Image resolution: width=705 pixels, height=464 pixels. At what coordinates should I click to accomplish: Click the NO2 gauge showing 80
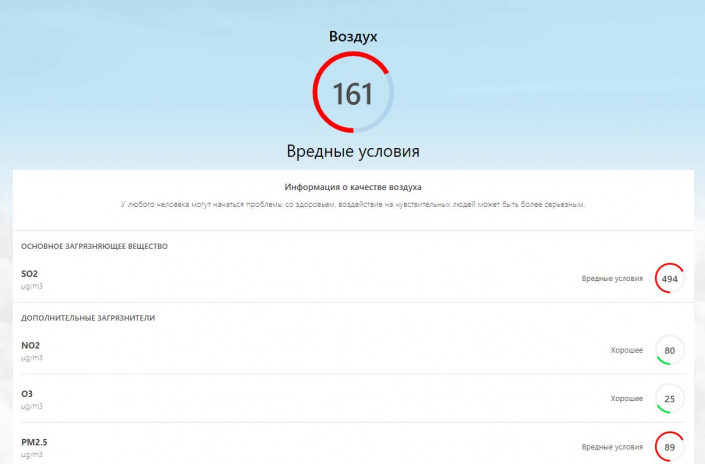point(669,351)
